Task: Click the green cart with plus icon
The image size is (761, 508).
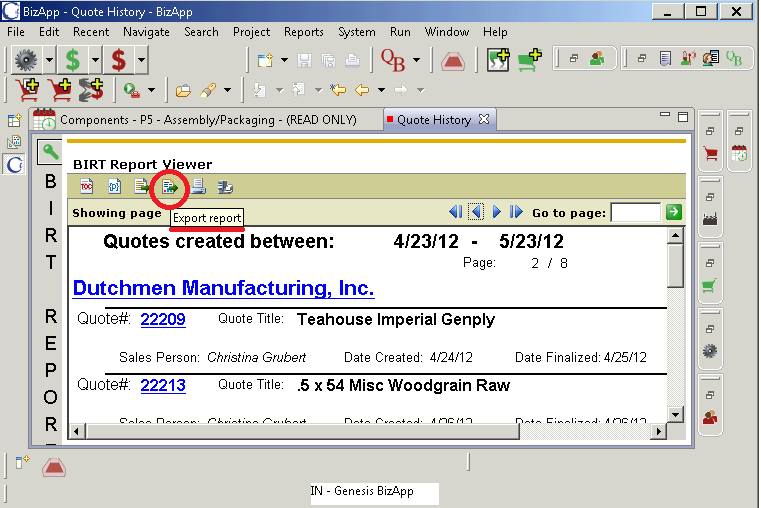Action: tap(529, 60)
